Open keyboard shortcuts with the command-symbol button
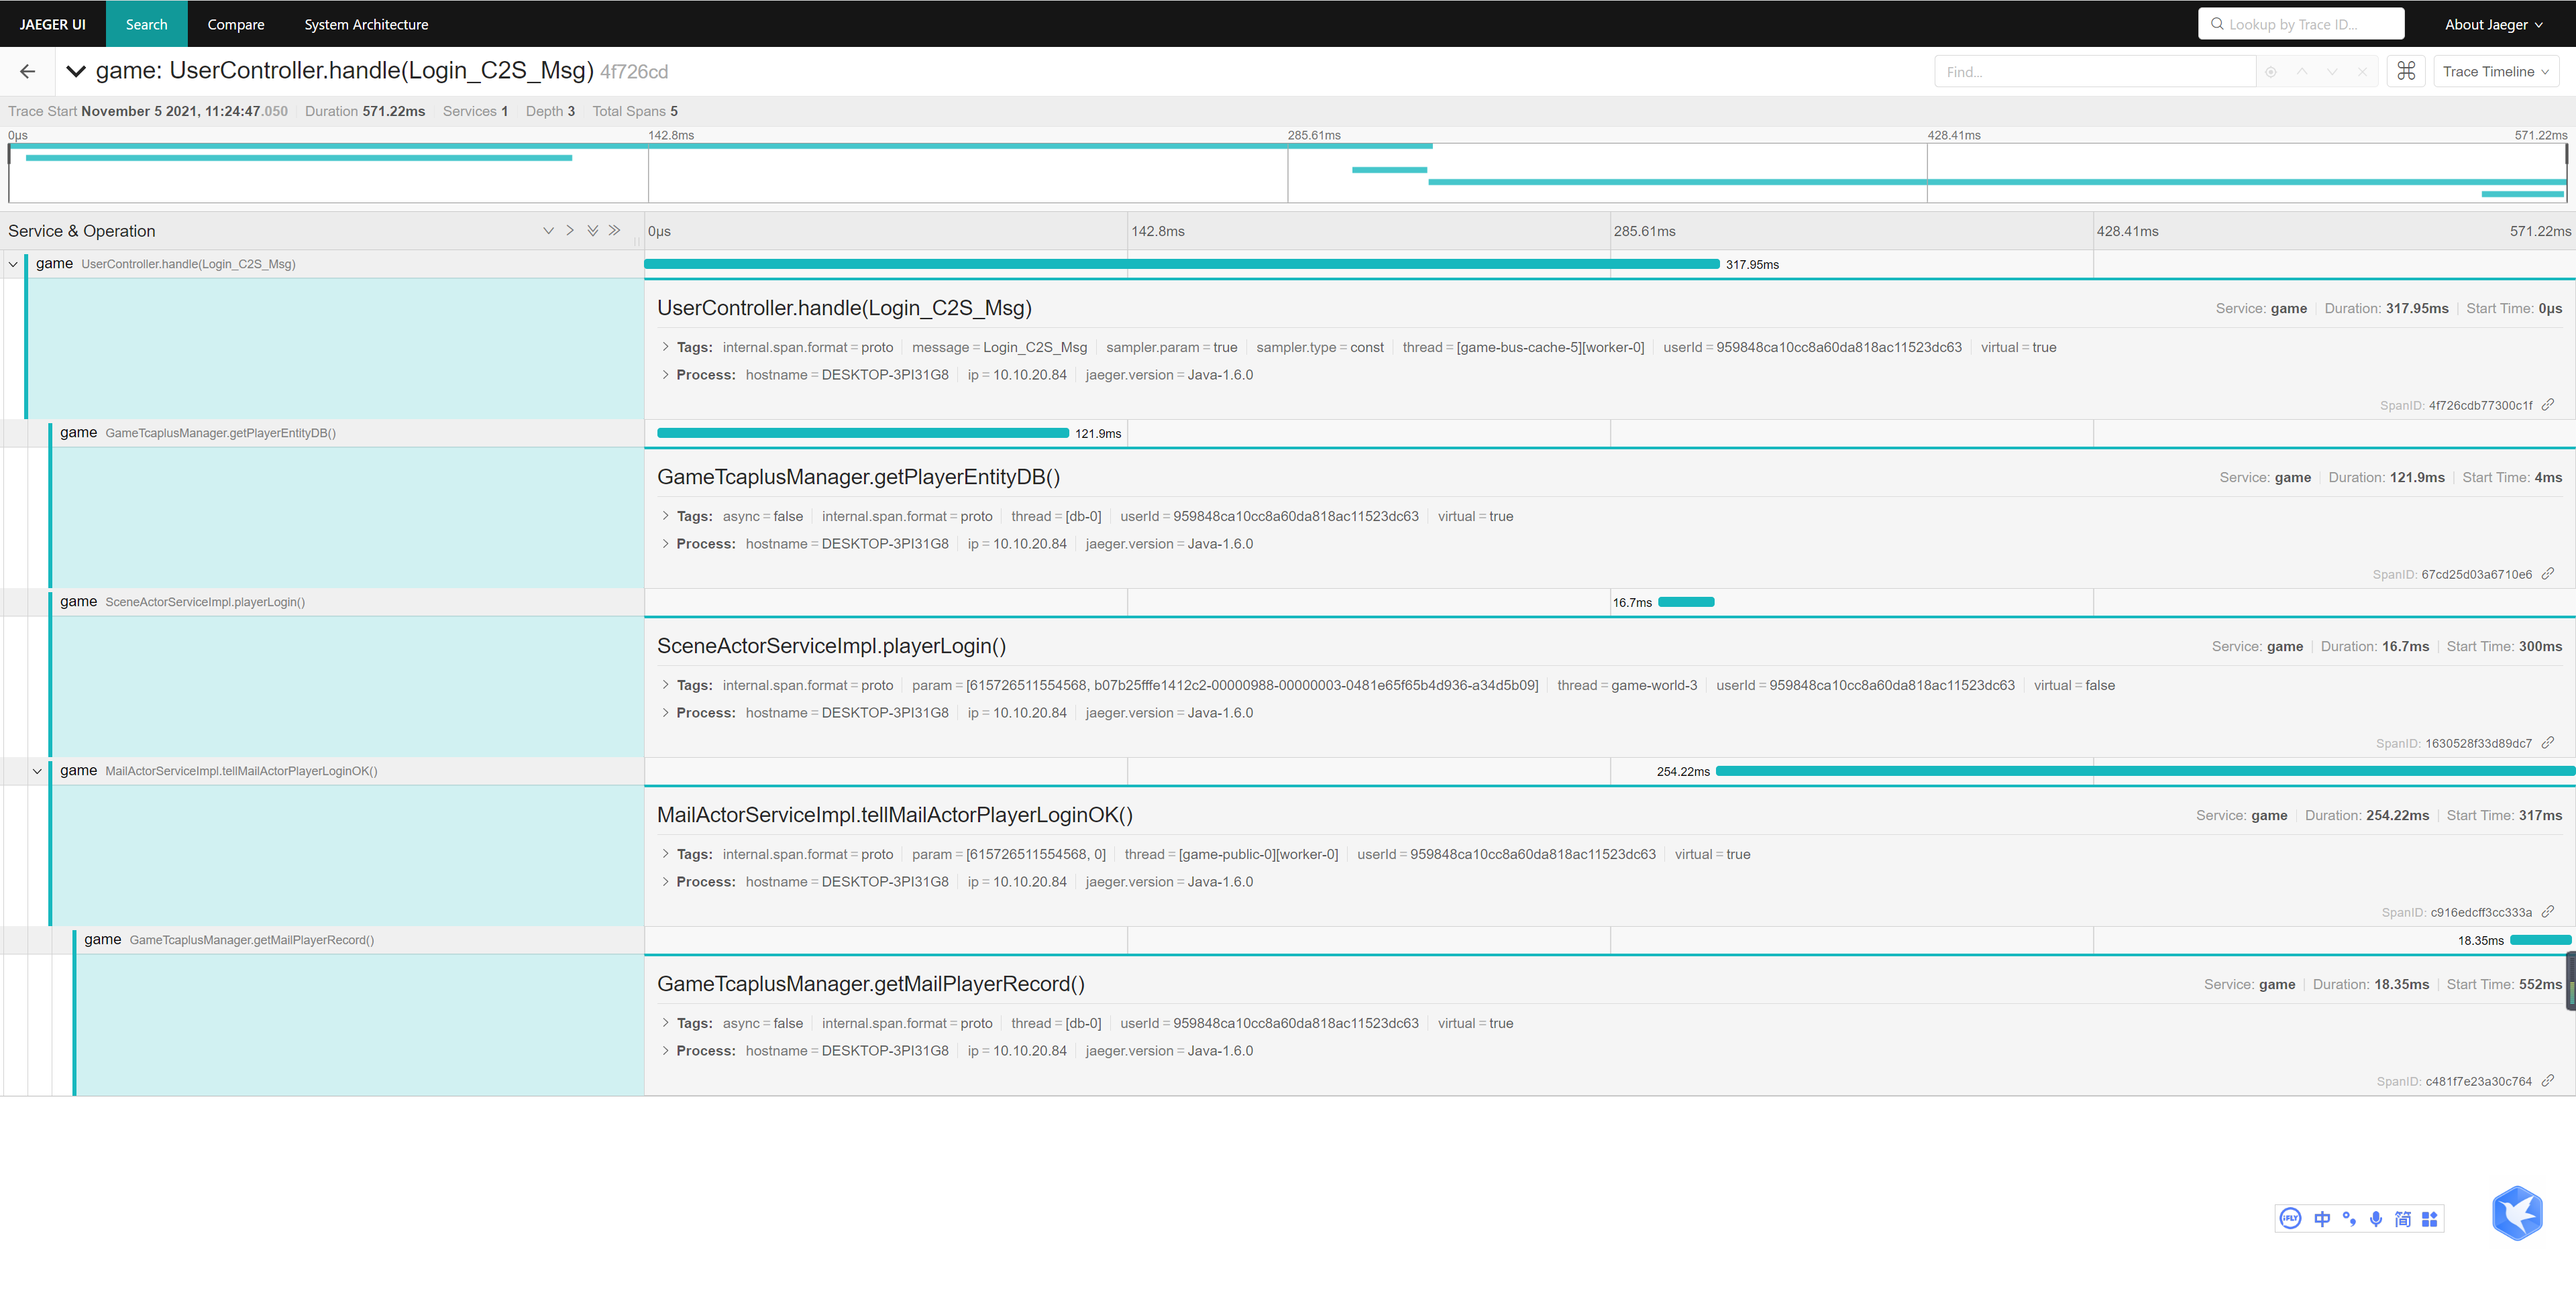This screenshot has width=2576, height=1305. (2406, 71)
